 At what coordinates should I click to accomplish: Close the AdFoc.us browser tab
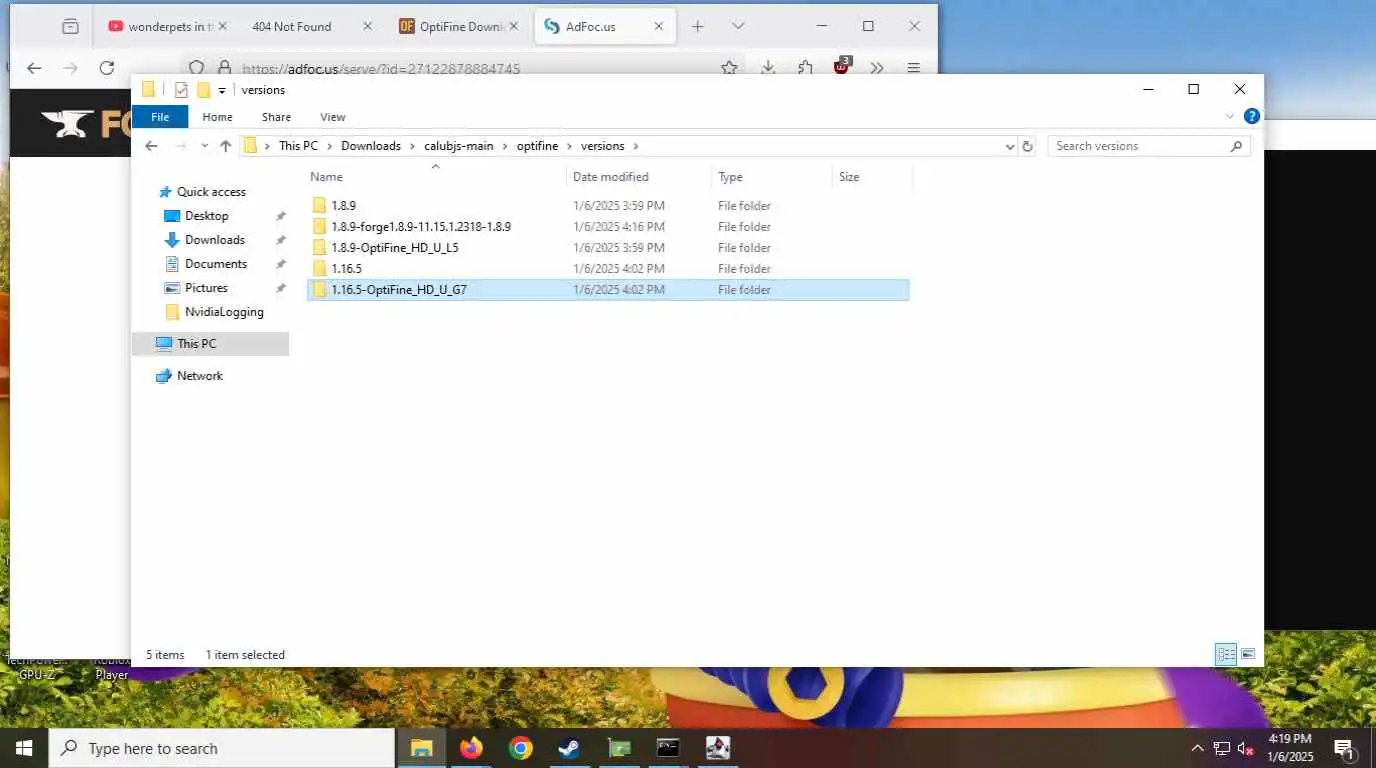tap(659, 27)
